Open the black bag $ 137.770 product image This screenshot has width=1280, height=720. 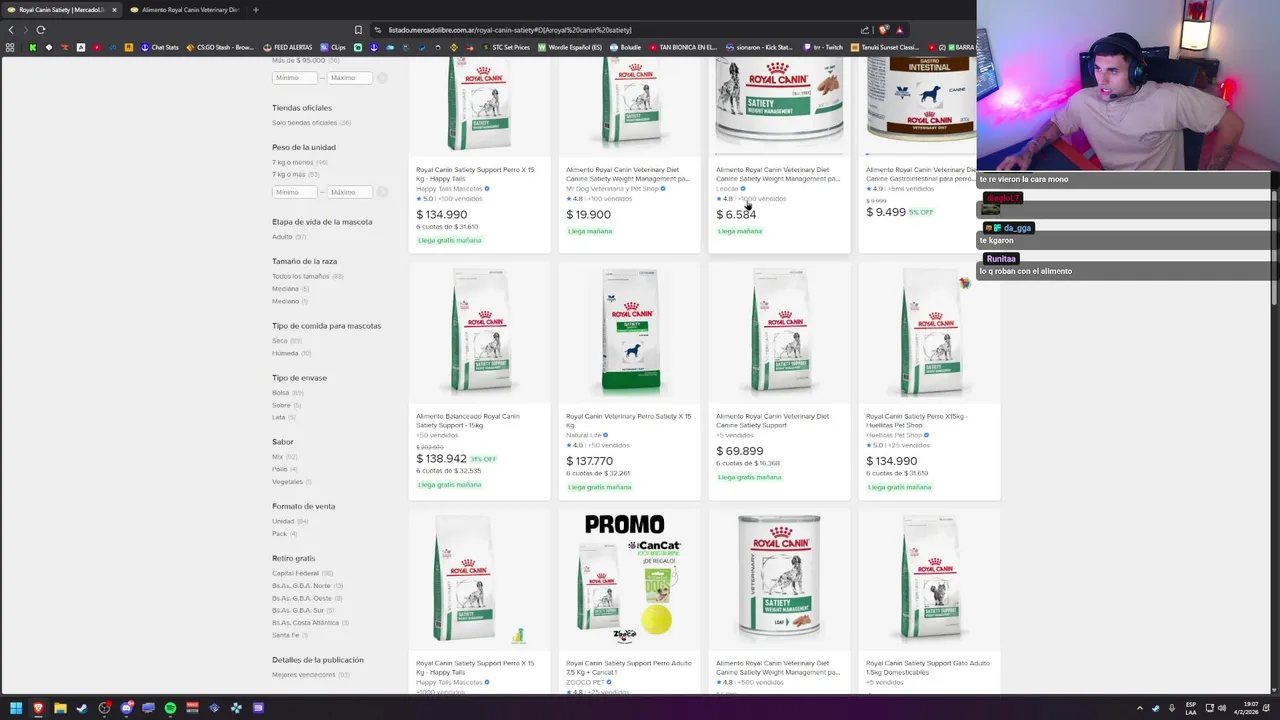[x=629, y=334]
